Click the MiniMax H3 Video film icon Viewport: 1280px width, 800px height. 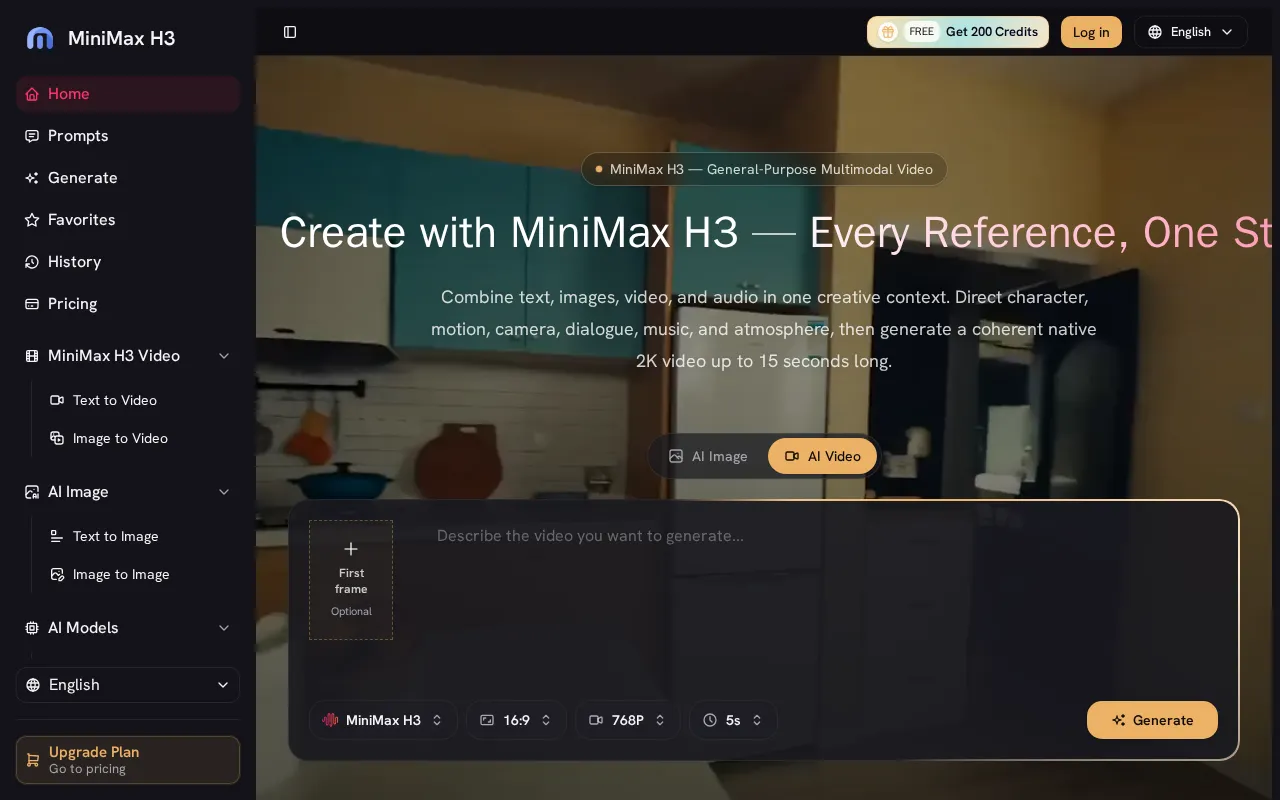(32, 356)
